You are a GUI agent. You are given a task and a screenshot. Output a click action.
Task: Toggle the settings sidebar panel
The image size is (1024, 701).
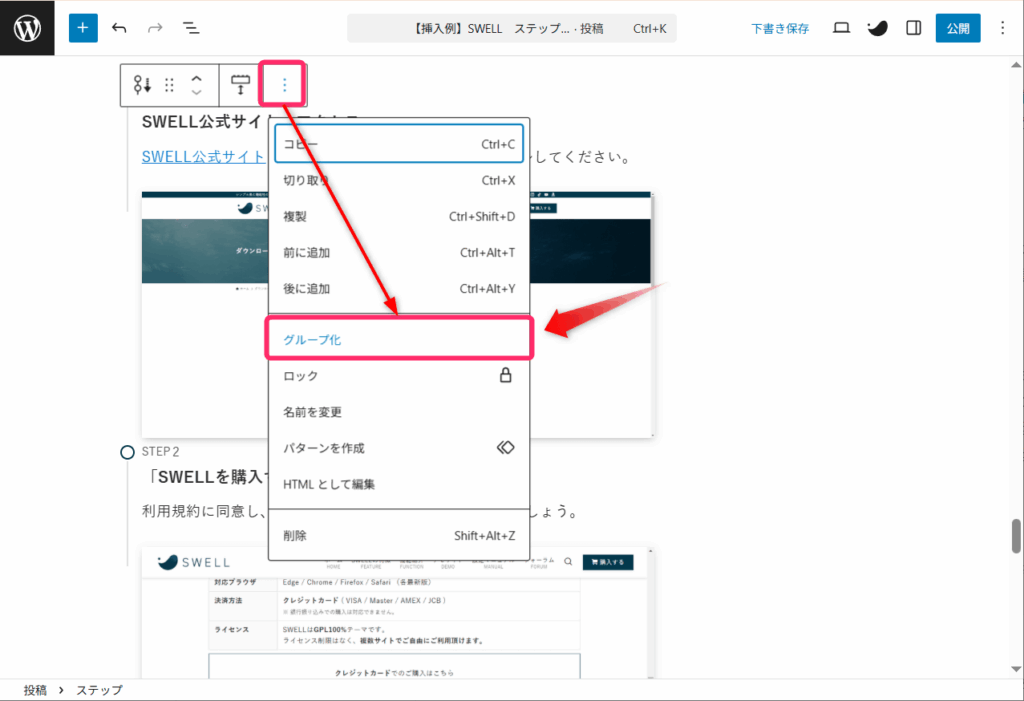pyautogui.click(x=913, y=28)
